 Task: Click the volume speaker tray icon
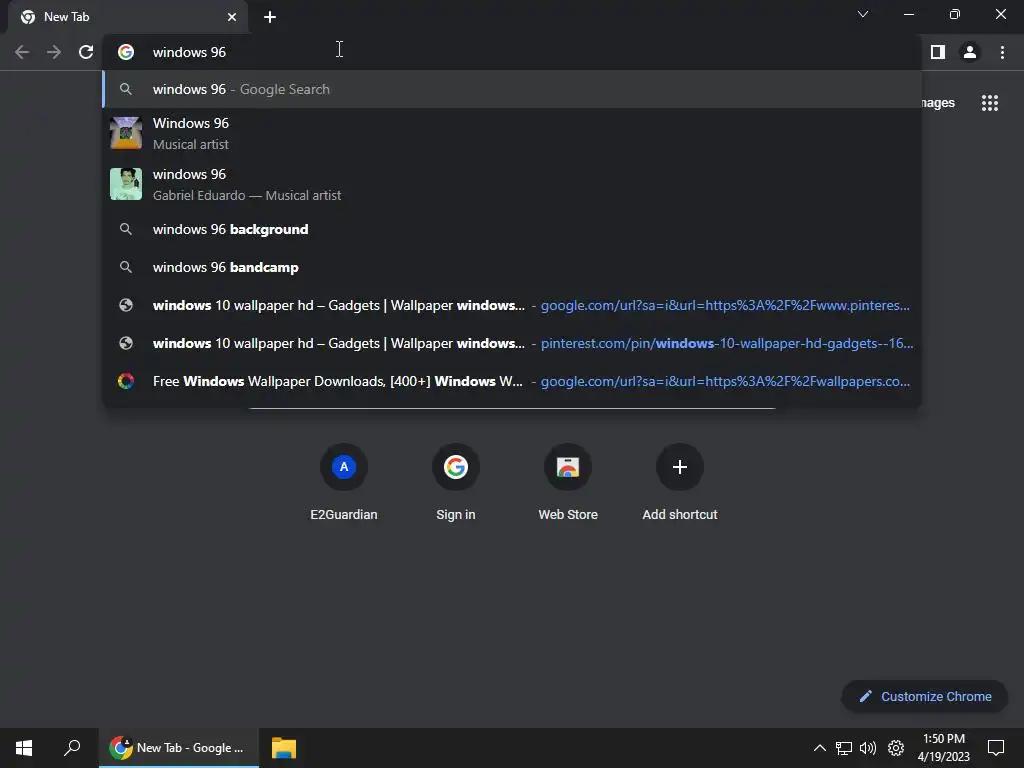[868, 748]
